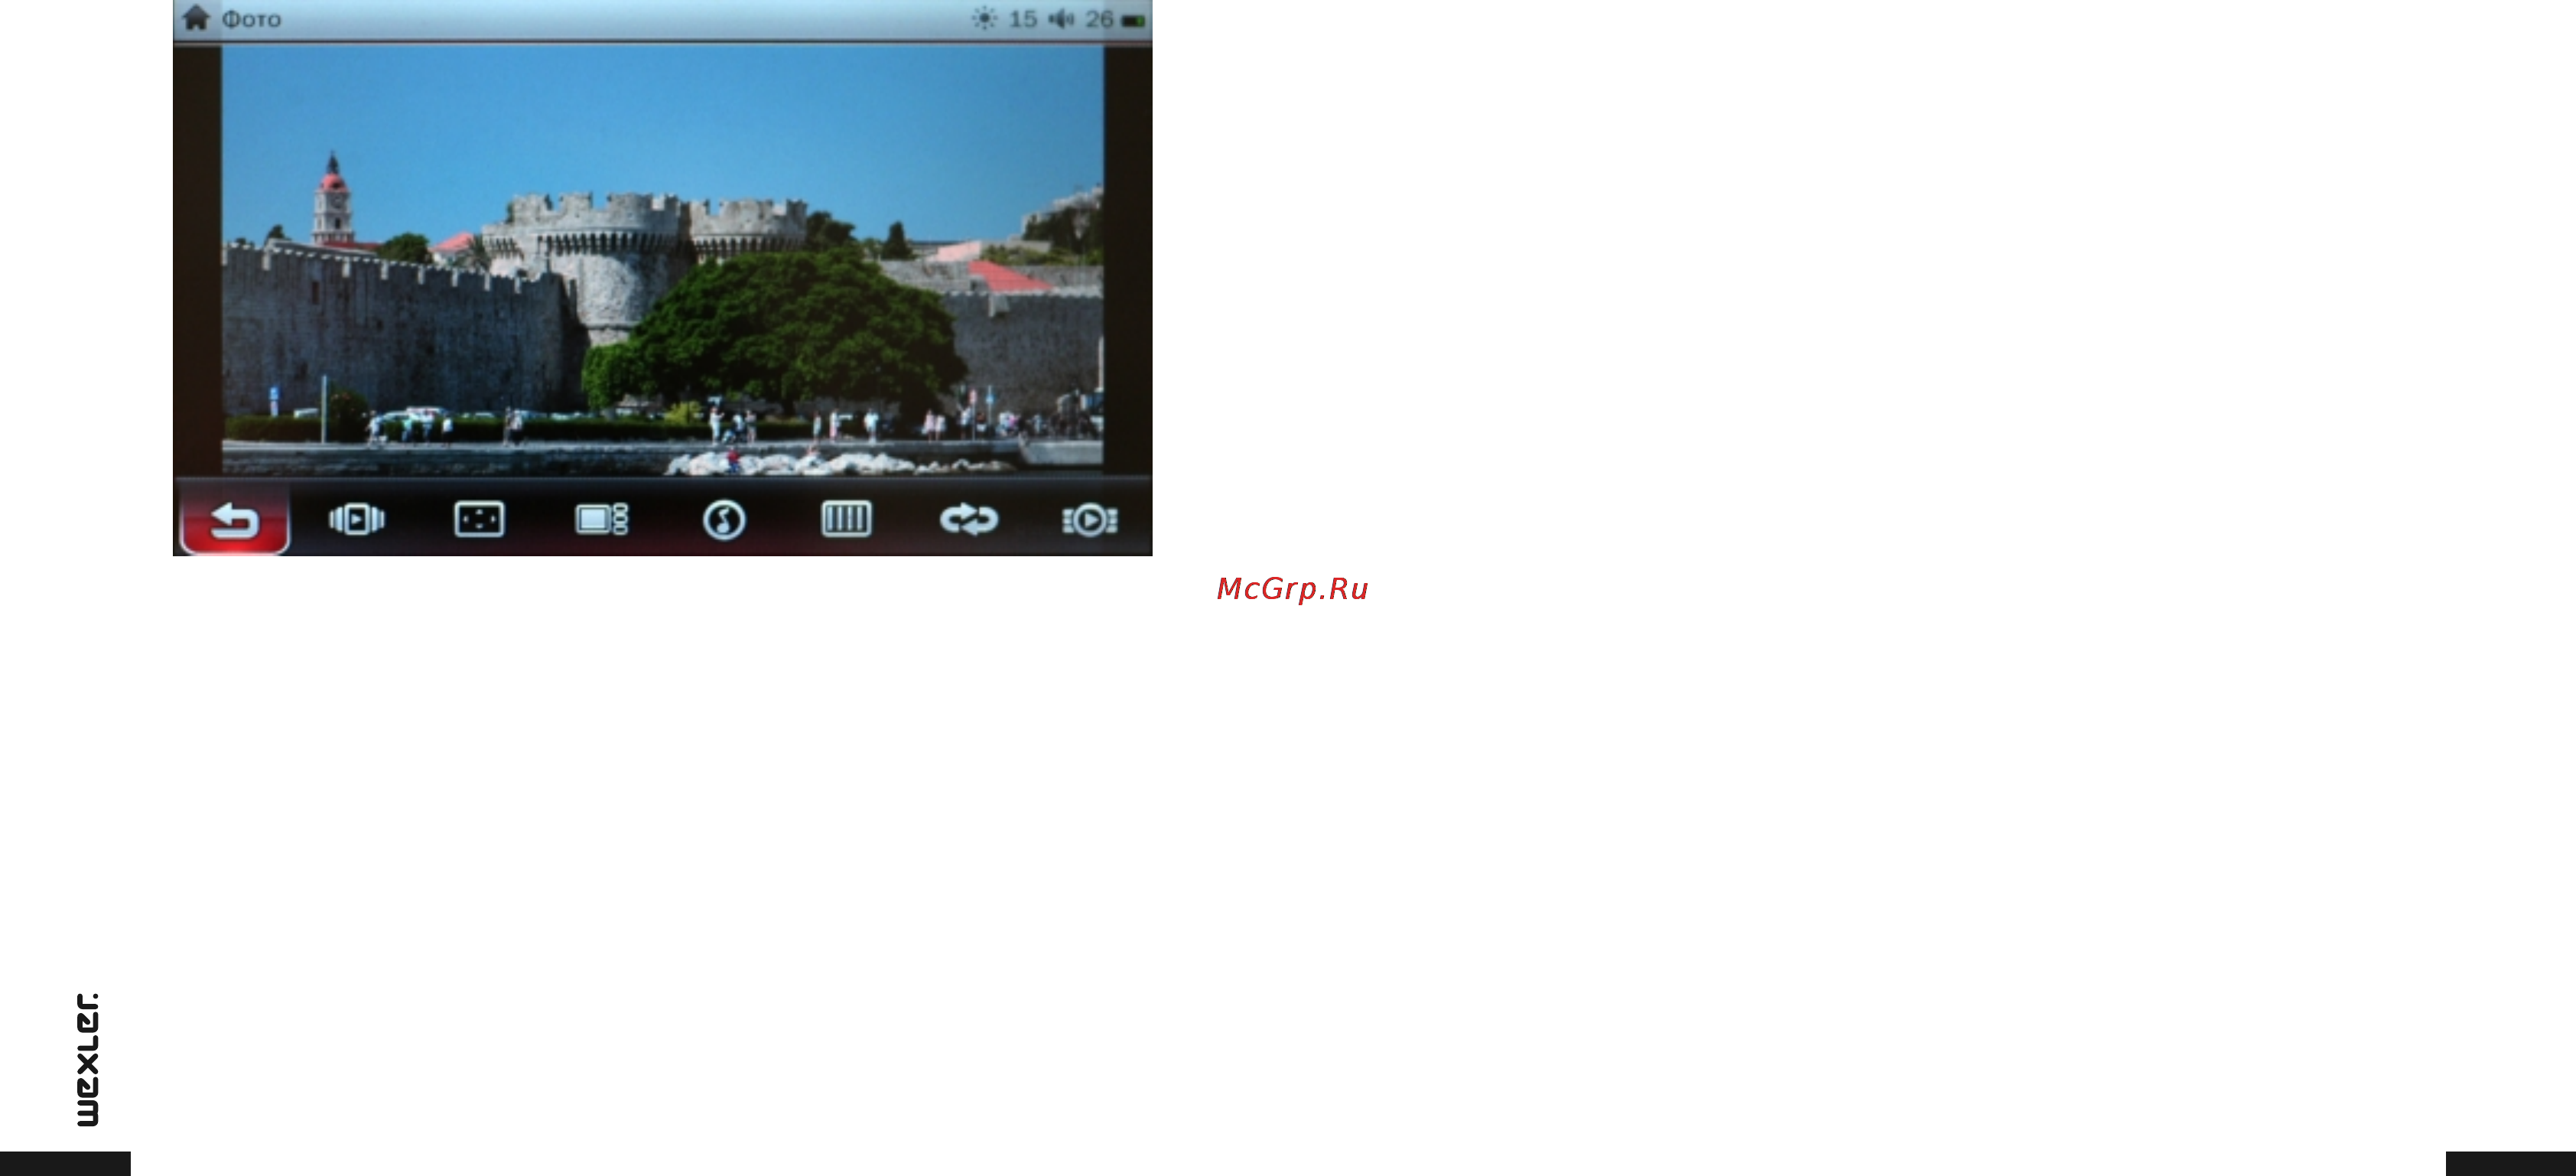Toggle the repeat loop arrows icon
The image size is (2576, 1176).
click(x=968, y=519)
